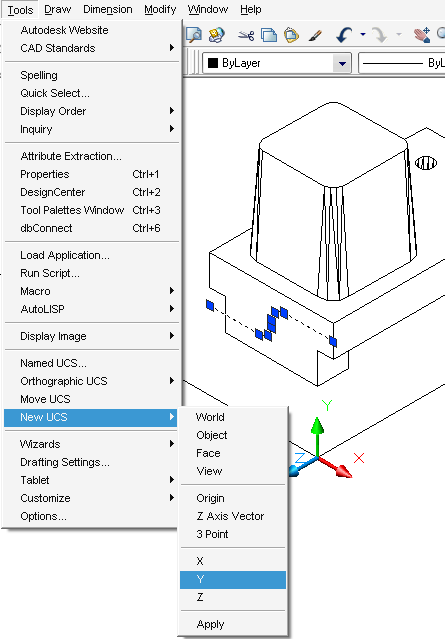Image resolution: width=445 pixels, height=639 pixels.
Task: Click the Undo arrow icon
Action: (x=344, y=35)
